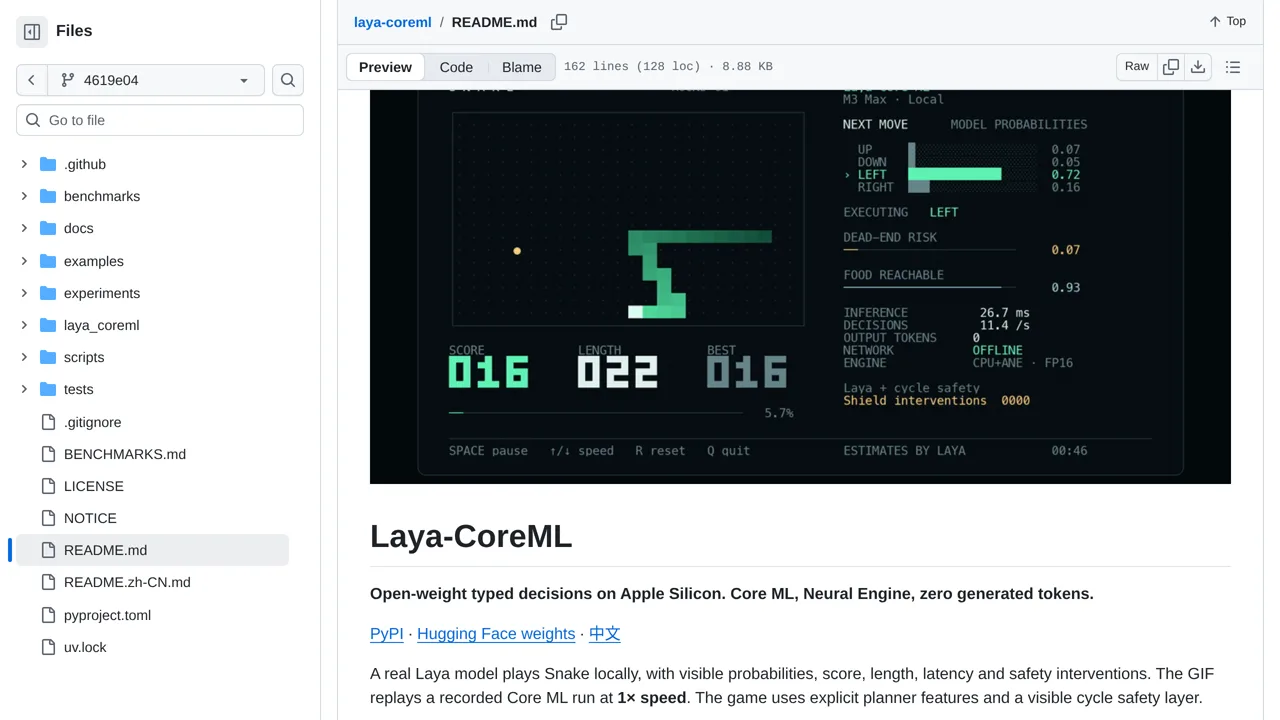Click the .gitignore file icon

48,422
